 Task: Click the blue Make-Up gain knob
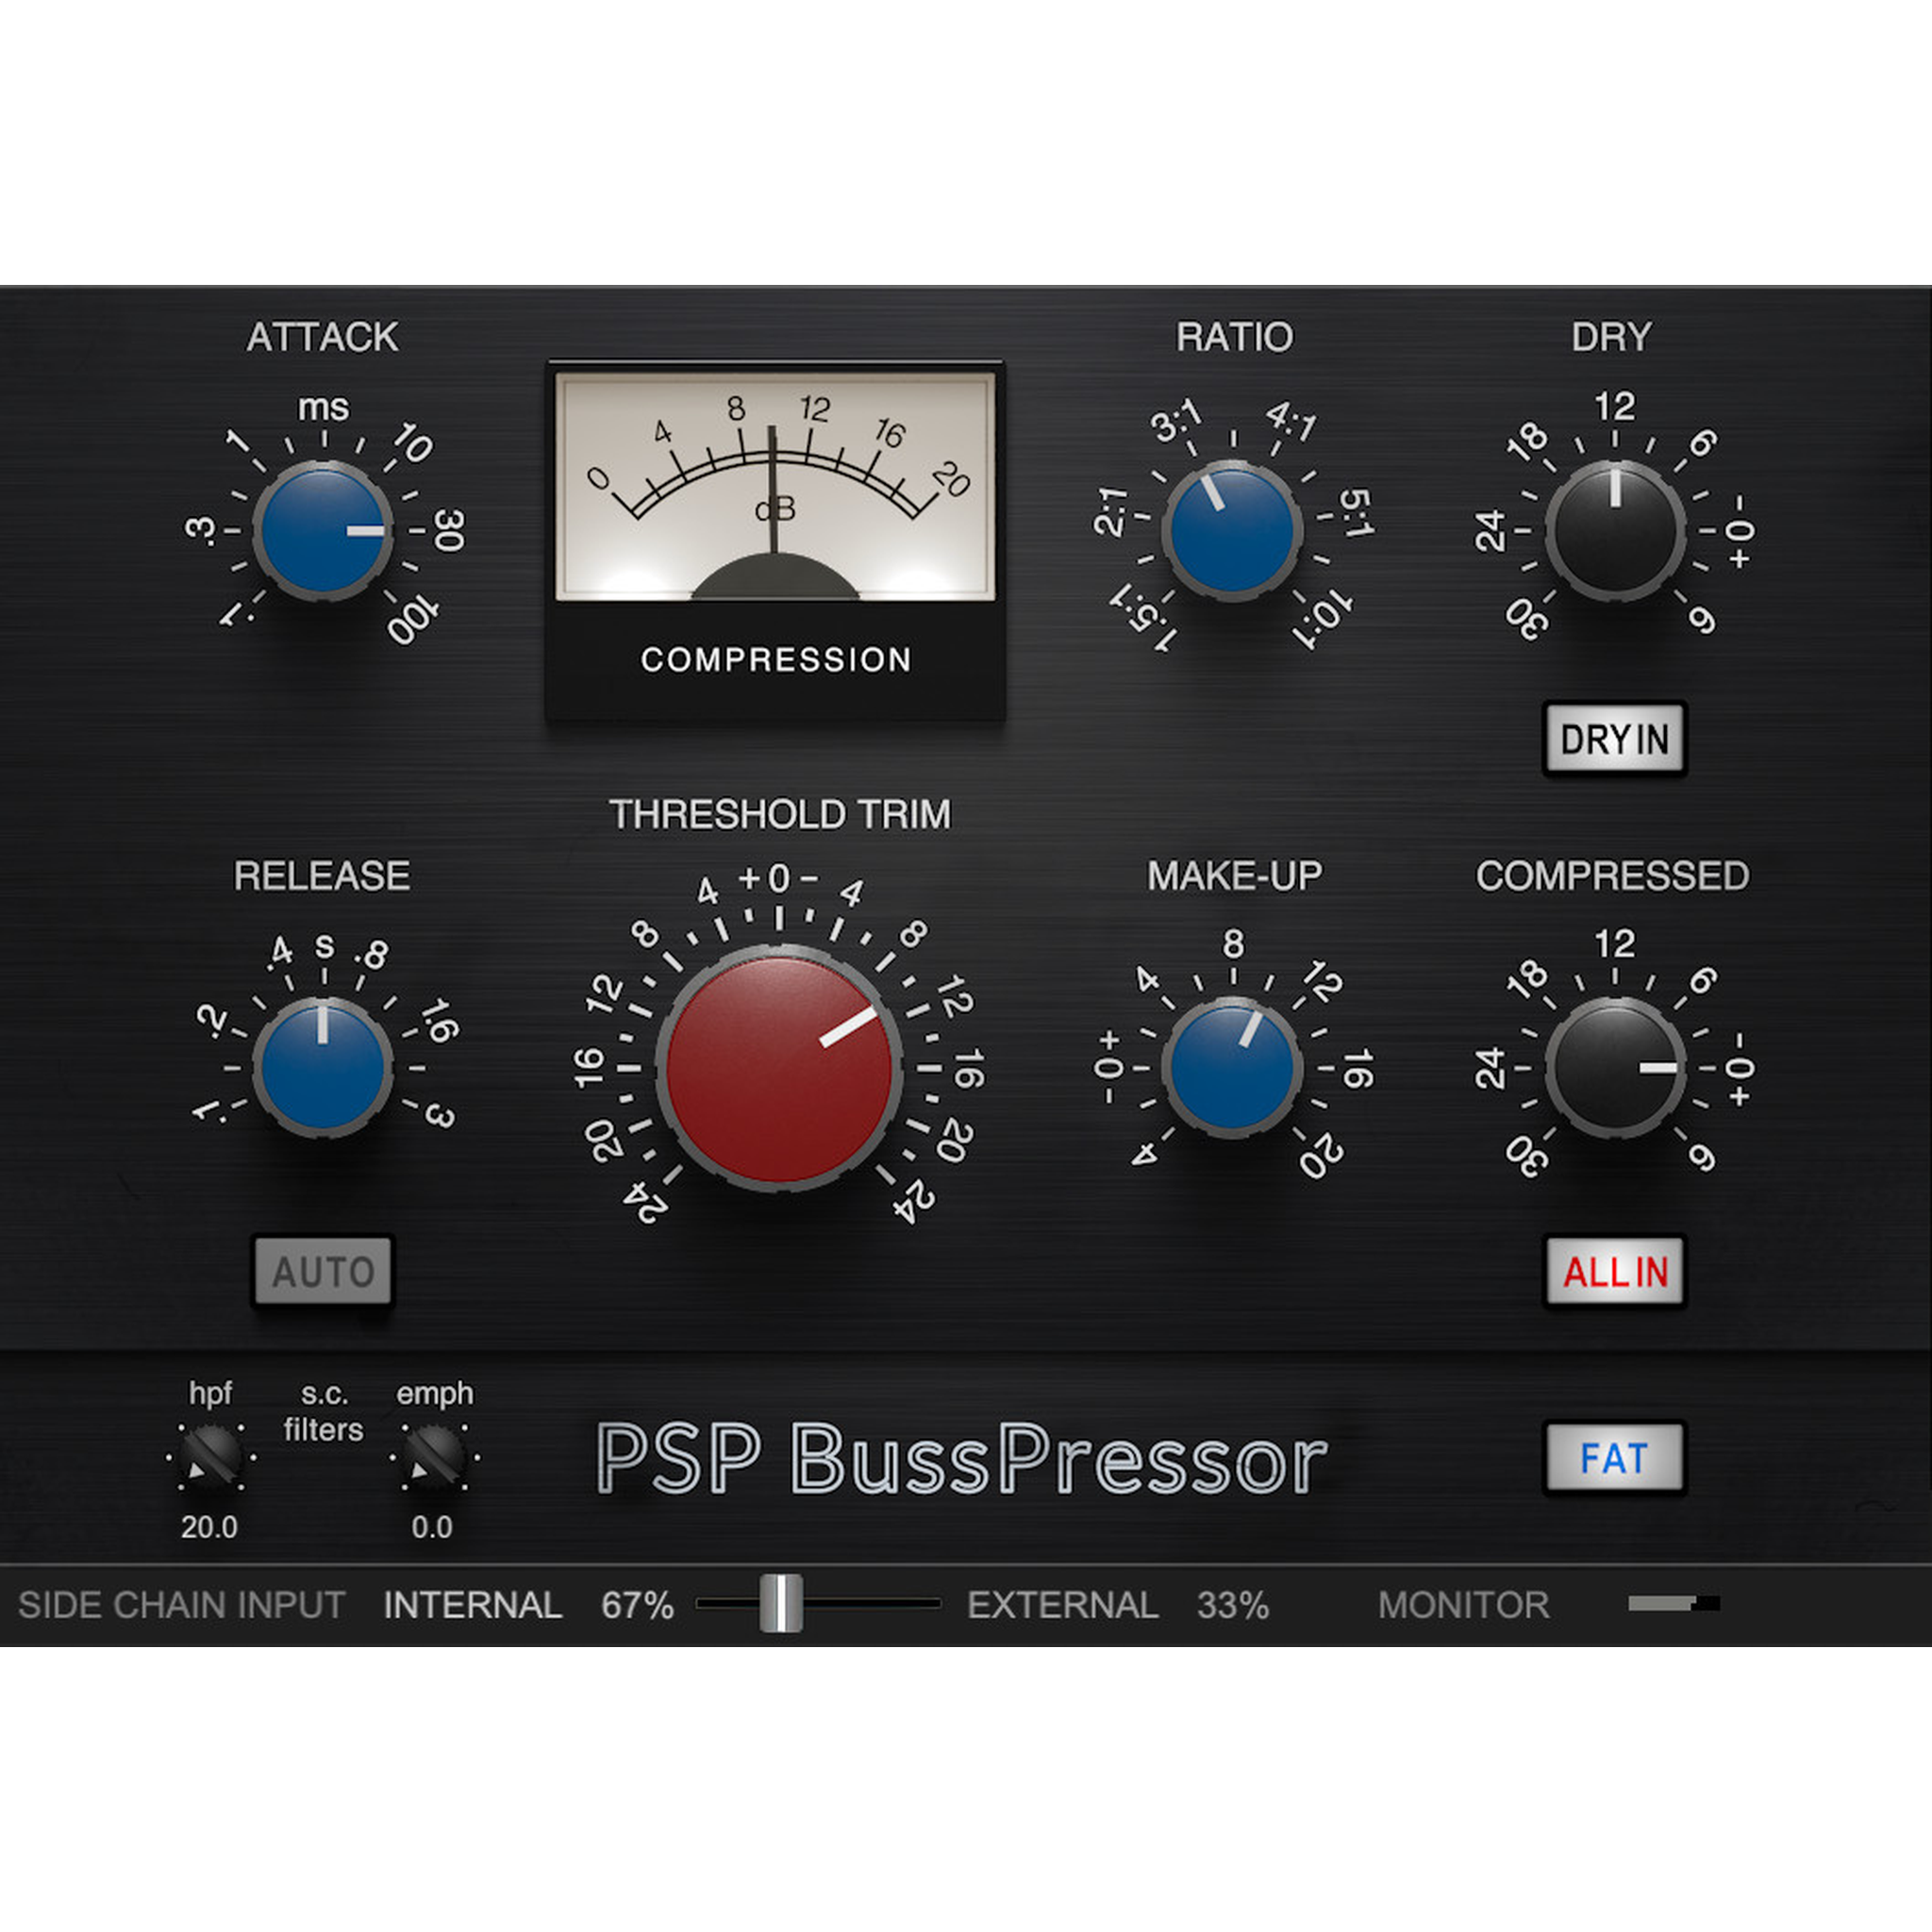1232,1067
